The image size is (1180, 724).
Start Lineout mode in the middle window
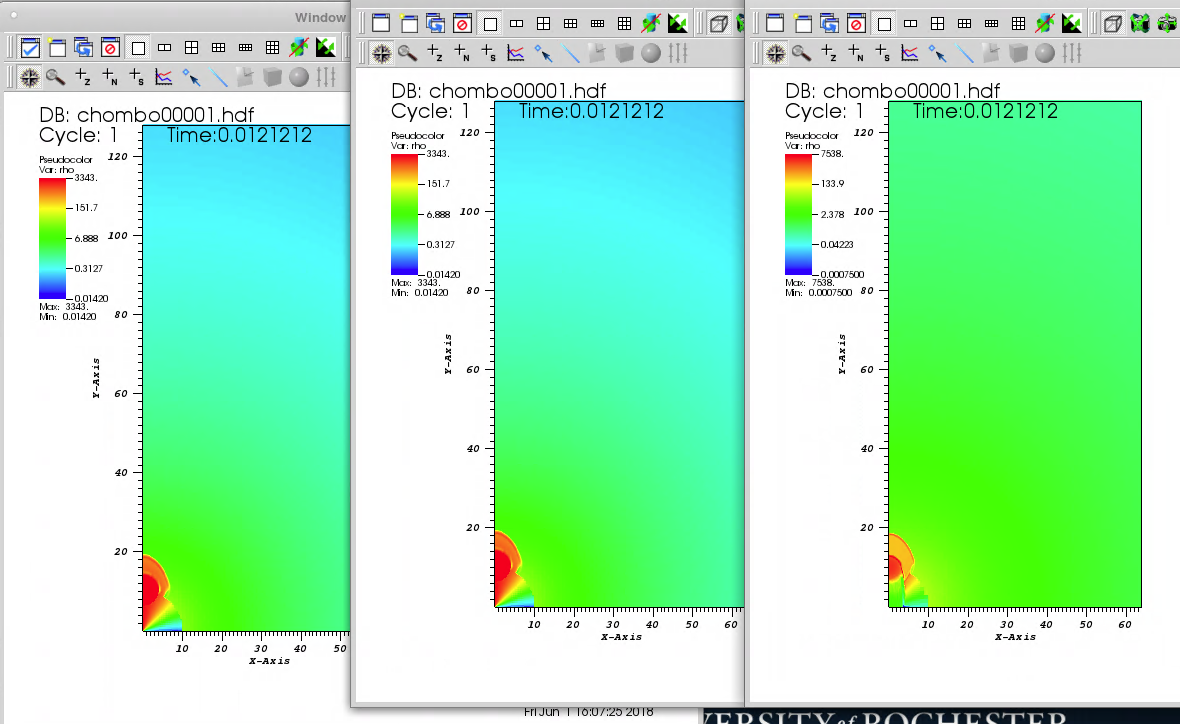(515, 53)
